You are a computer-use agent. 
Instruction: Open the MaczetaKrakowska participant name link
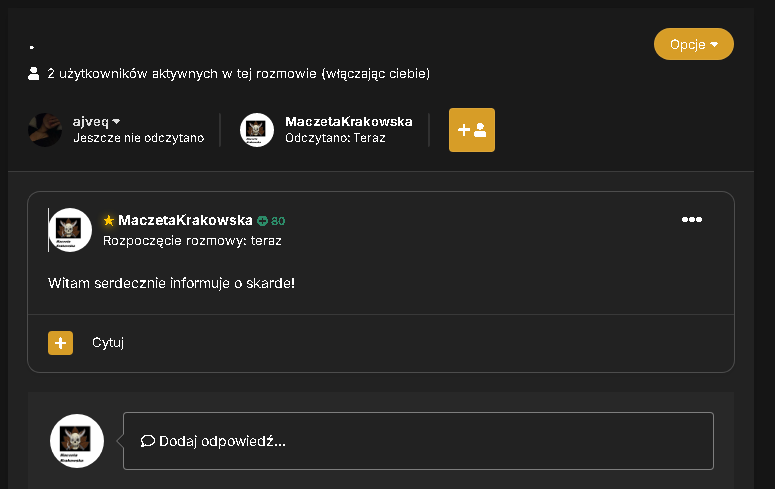tap(348, 121)
